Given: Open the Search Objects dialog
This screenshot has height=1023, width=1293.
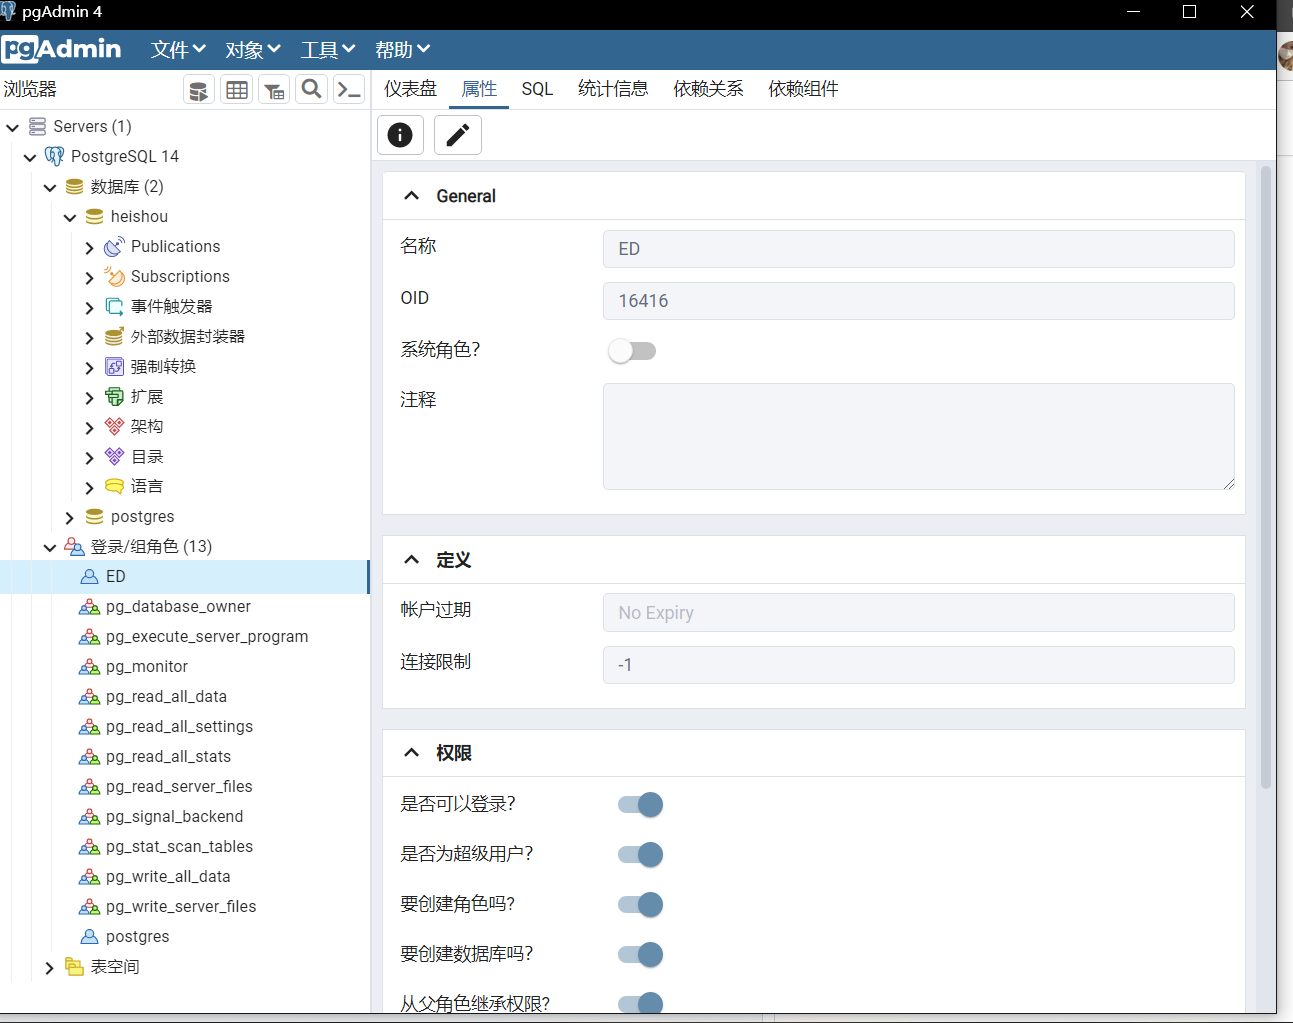Looking at the screenshot, I should tap(311, 89).
